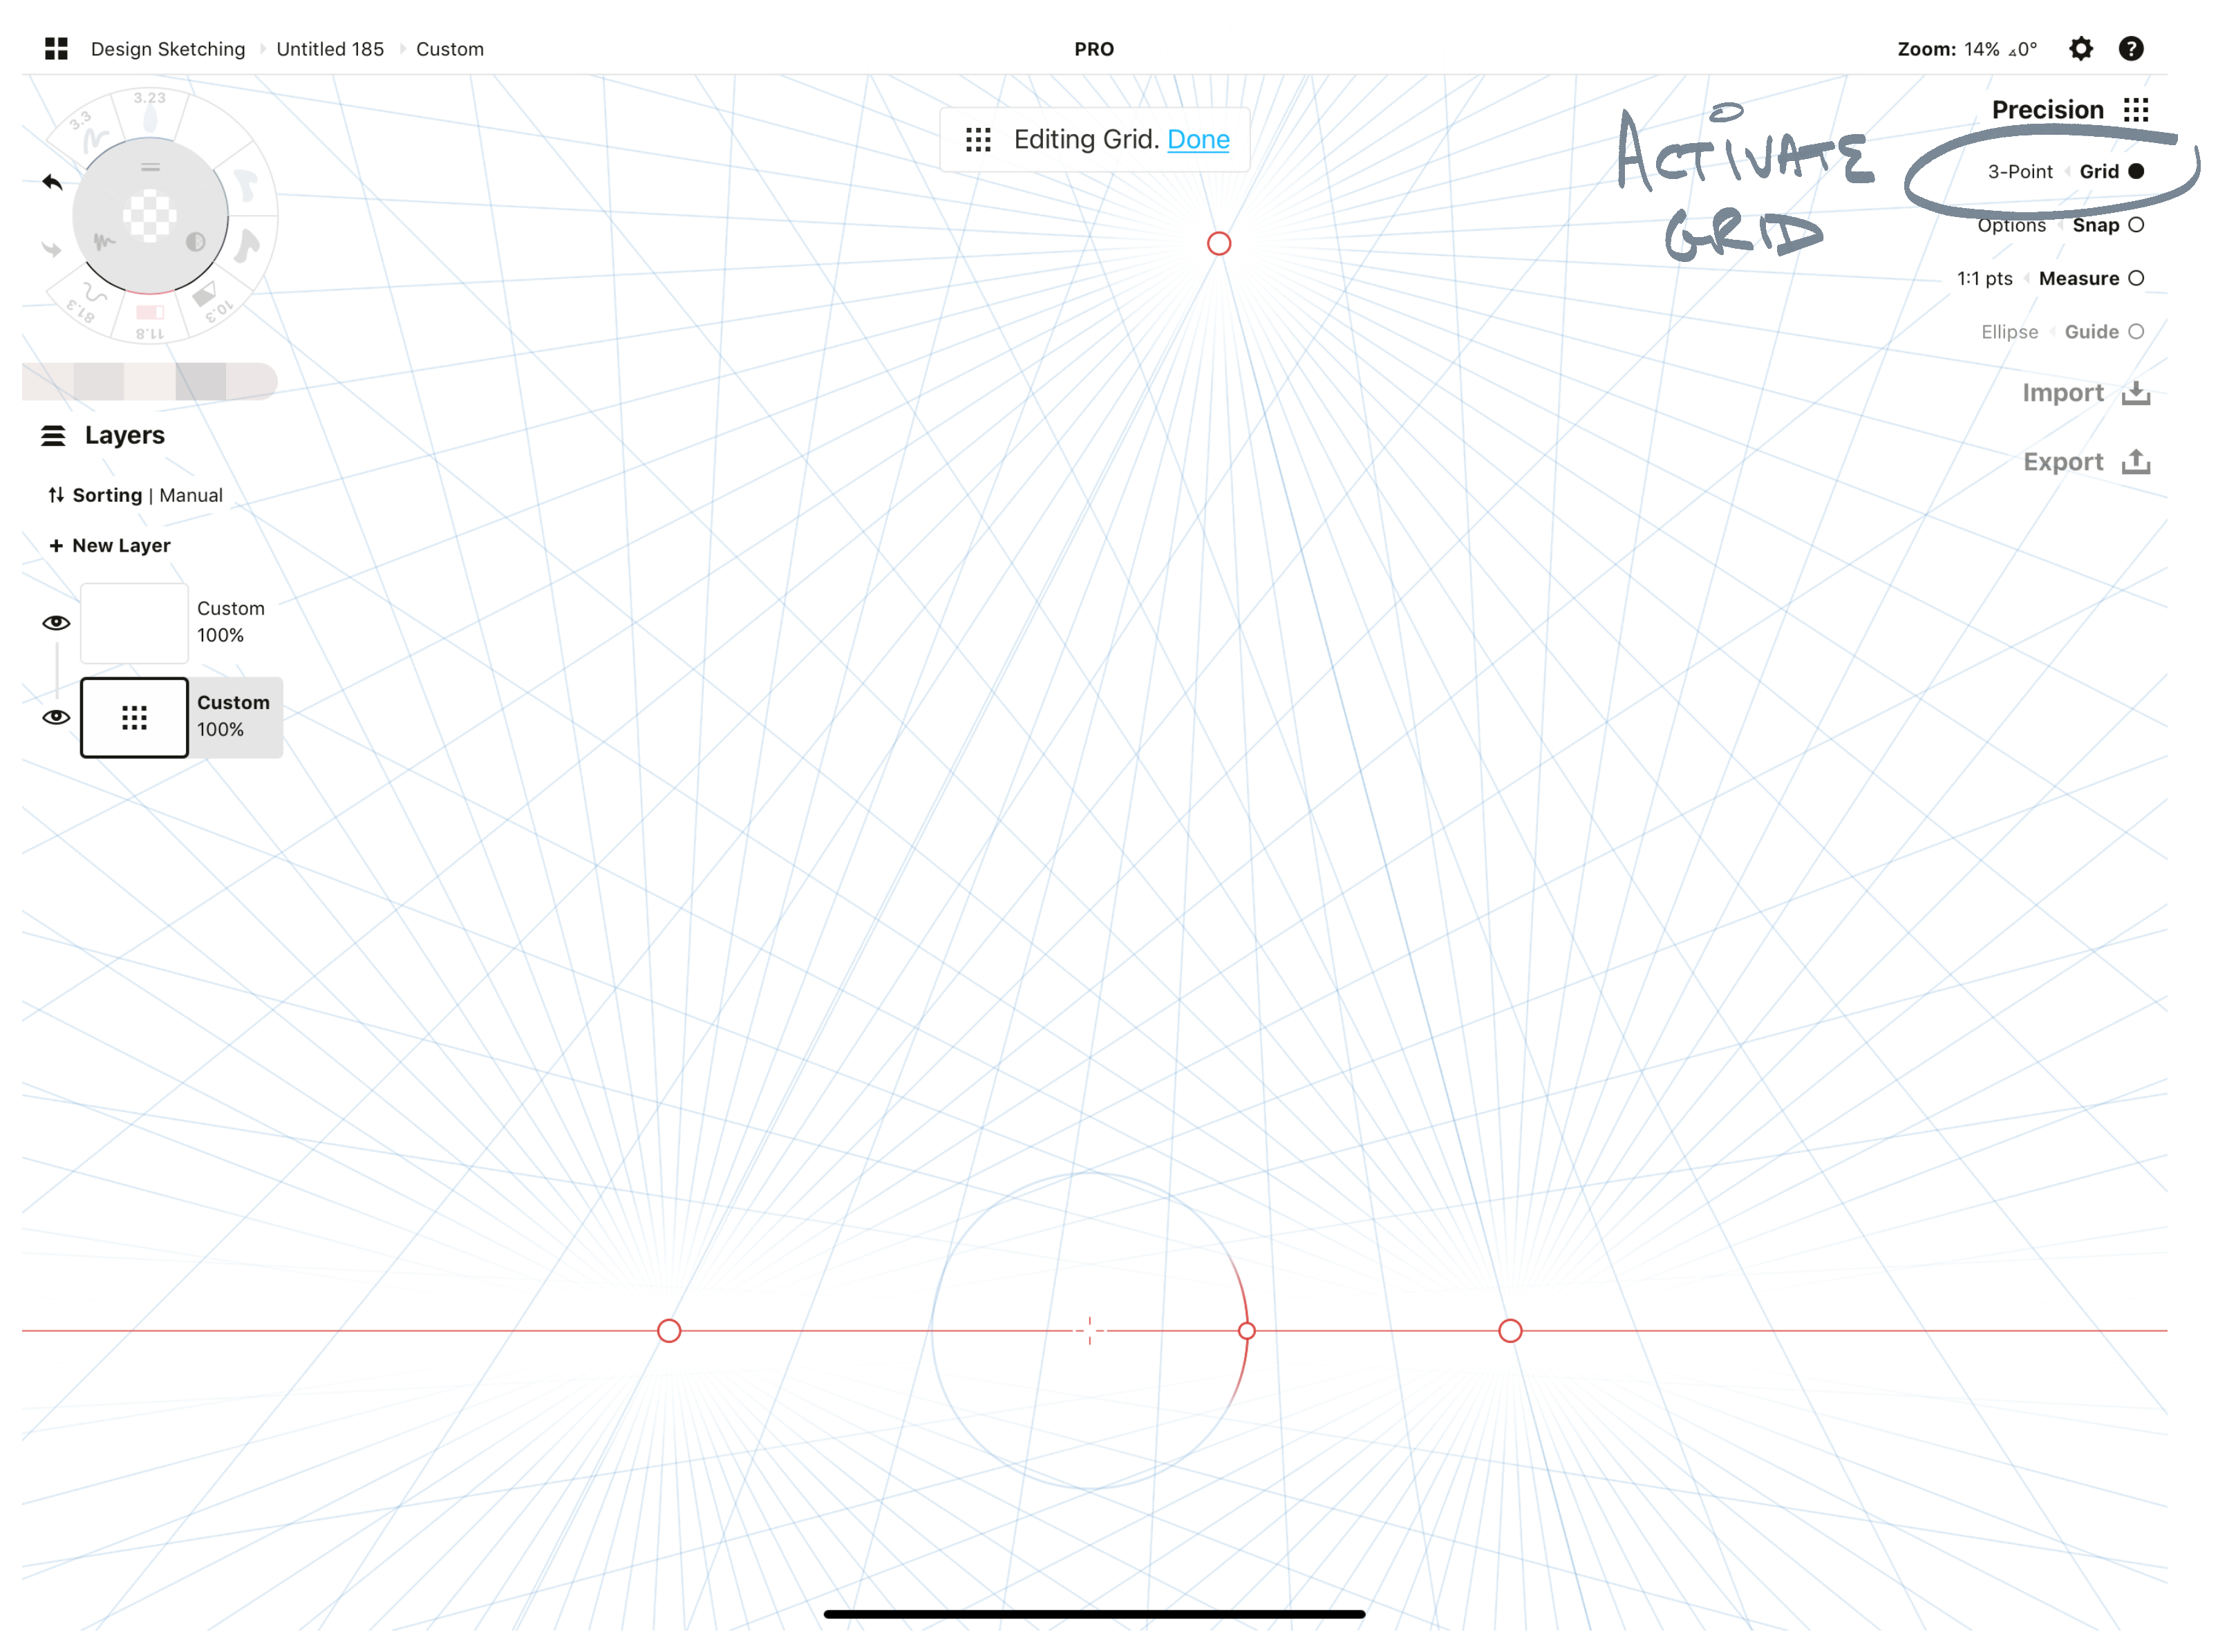Click New Layer in Layers panel
The height and width of the screenshot is (1652, 2227).
109,545
